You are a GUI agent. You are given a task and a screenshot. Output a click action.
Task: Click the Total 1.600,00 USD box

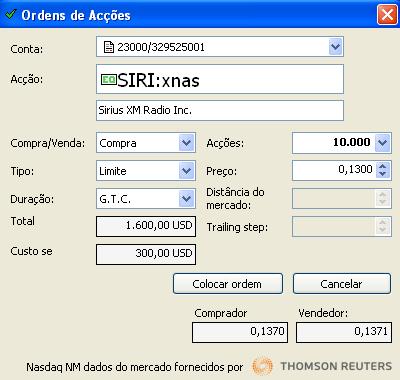click(x=146, y=226)
